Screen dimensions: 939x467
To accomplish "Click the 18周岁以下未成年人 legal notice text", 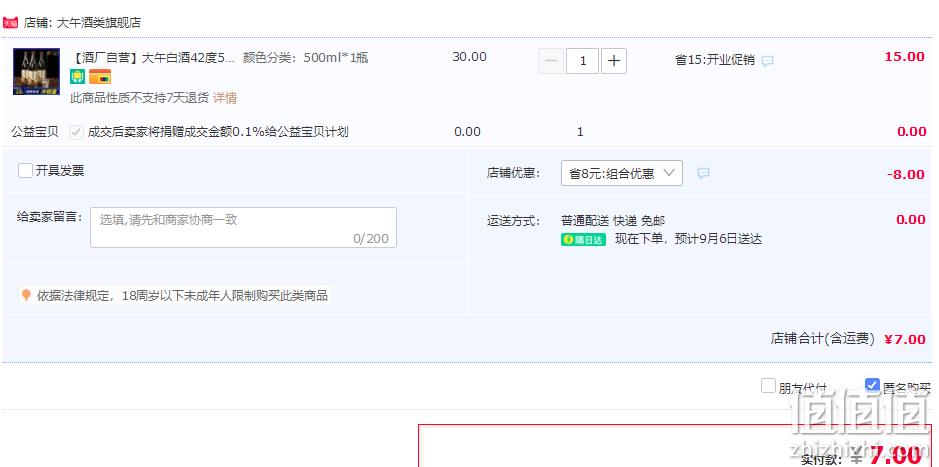I will point(183,295).
